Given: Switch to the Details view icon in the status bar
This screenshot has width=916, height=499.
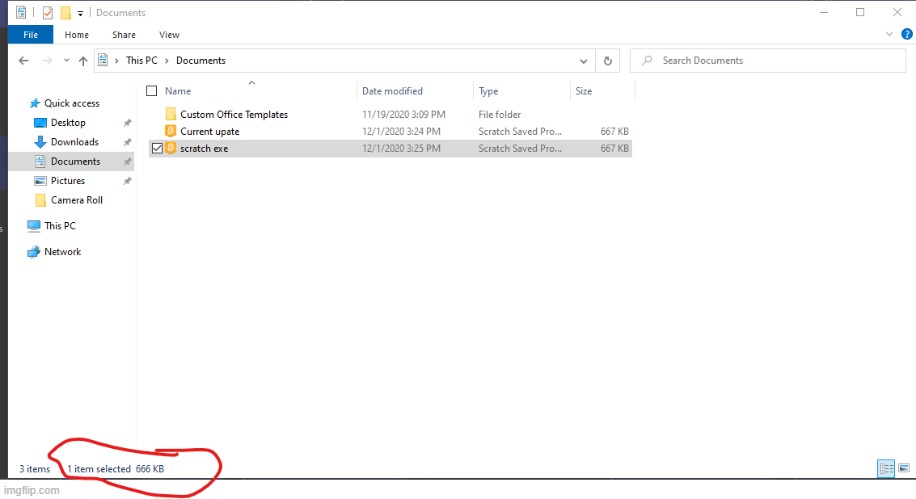Looking at the screenshot, I should (x=884, y=468).
